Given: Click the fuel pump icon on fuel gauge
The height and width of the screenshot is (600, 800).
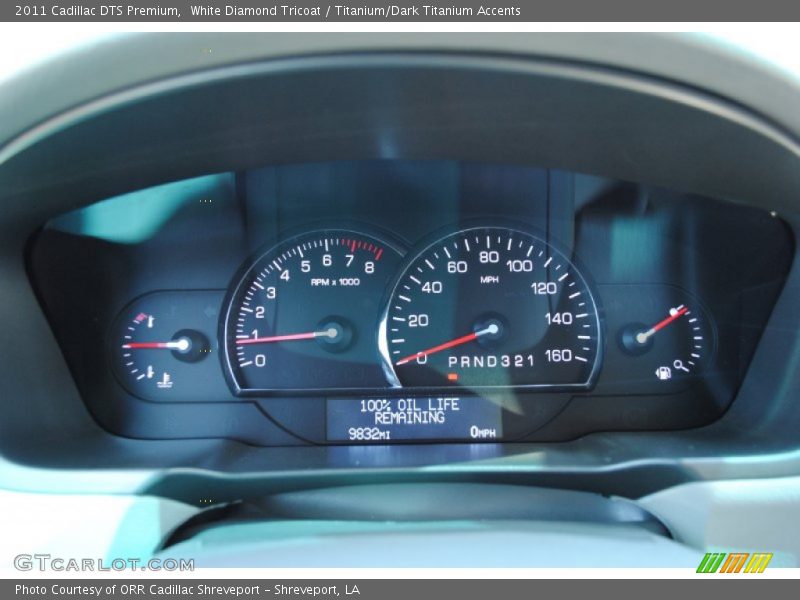Looking at the screenshot, I should click(x=663, y=372).
